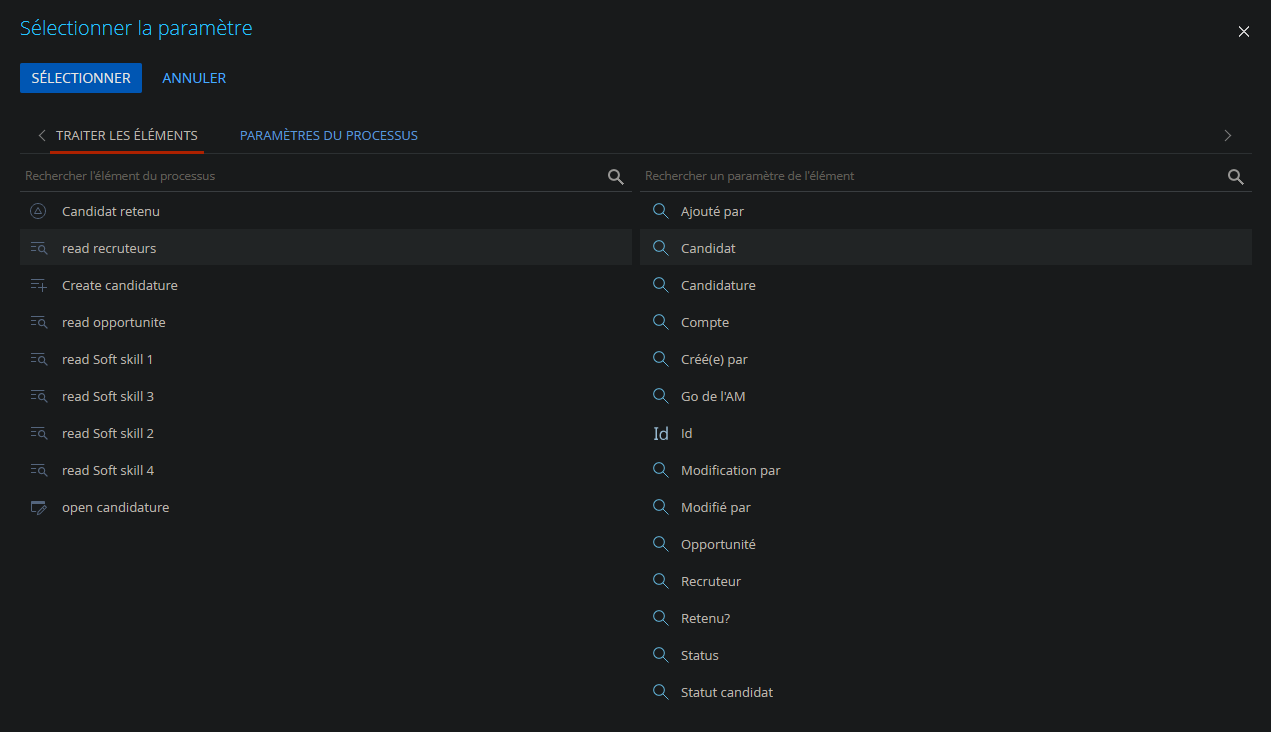The image size is (1271, 732).
Task: Switch to the PARAMÈTRES DU PROCESSUS tab
Action: 328,135
